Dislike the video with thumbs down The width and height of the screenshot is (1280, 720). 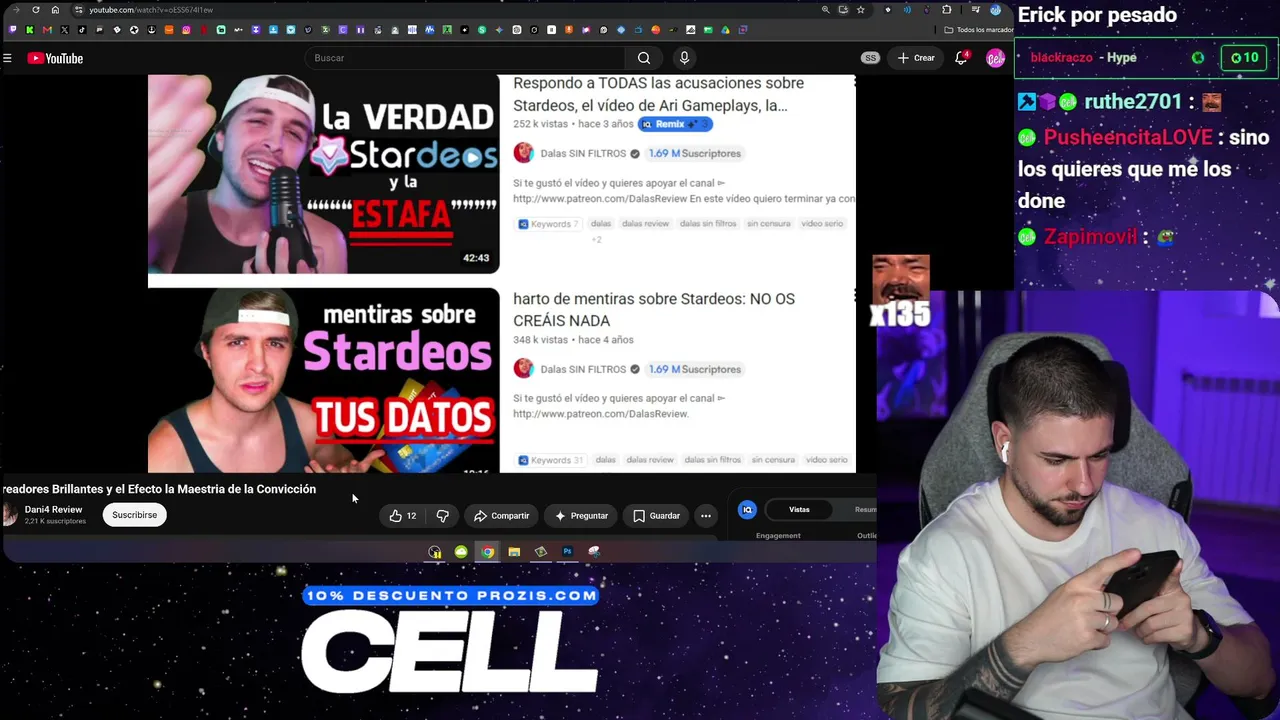coord(442,516)
